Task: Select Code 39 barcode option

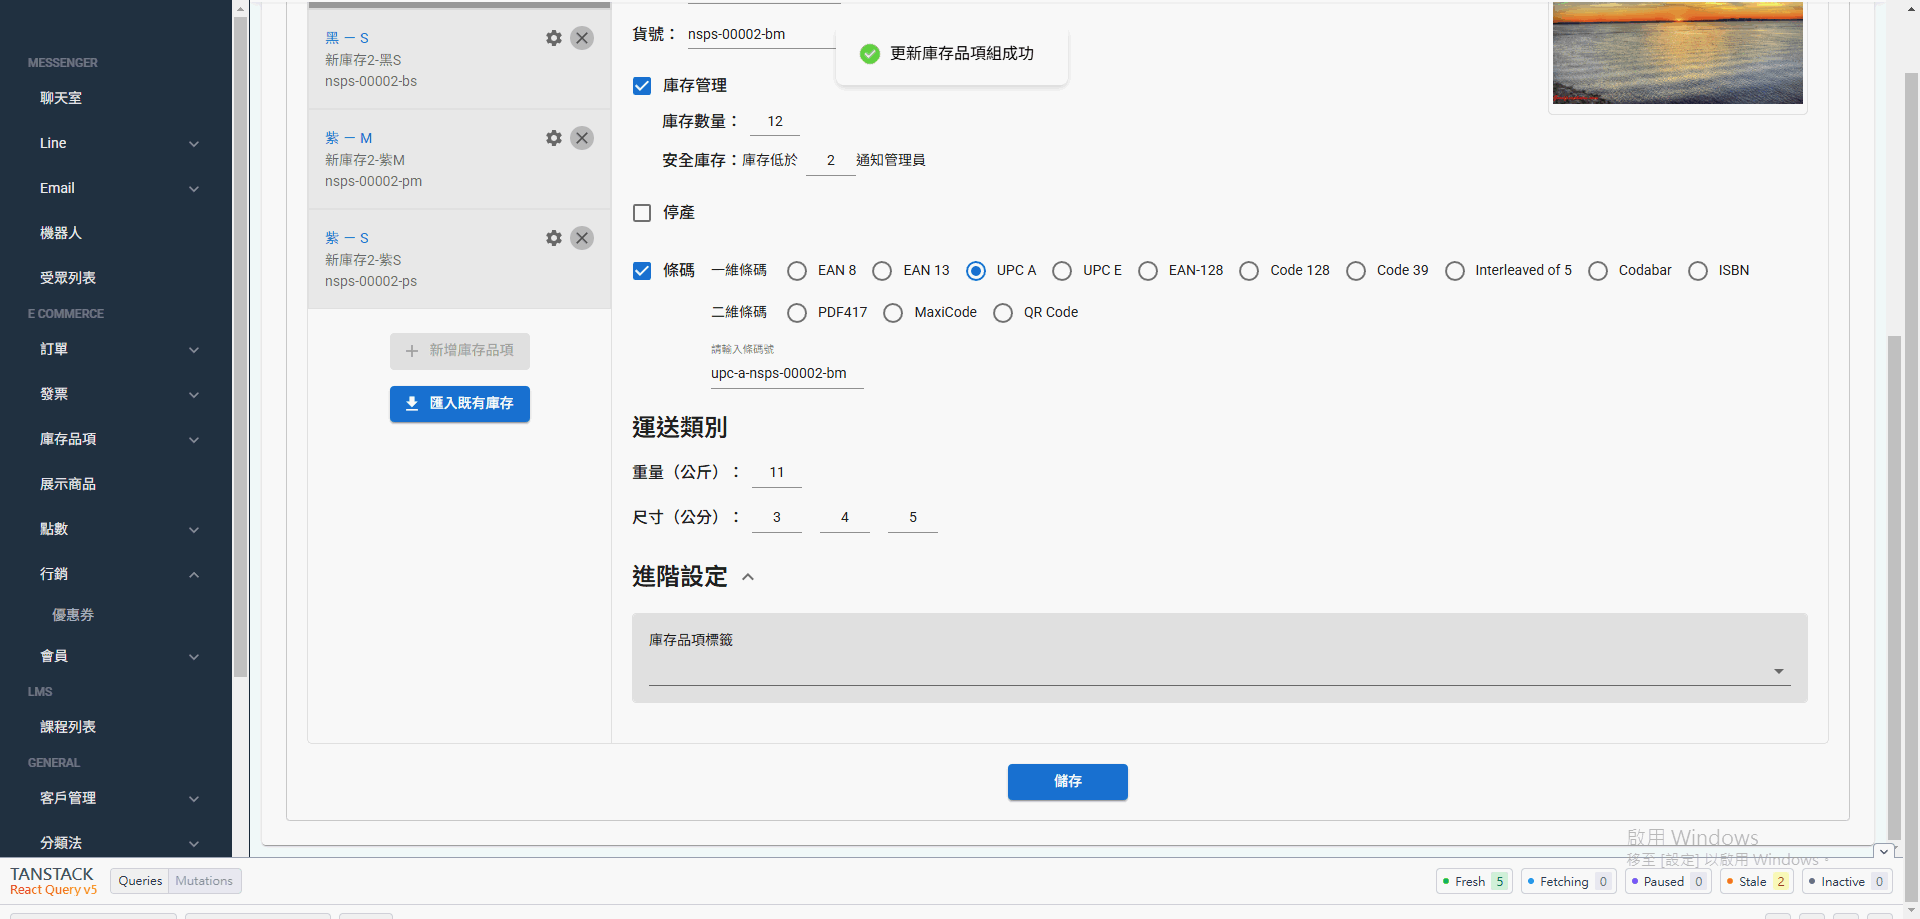Action: click(1356, 271)
